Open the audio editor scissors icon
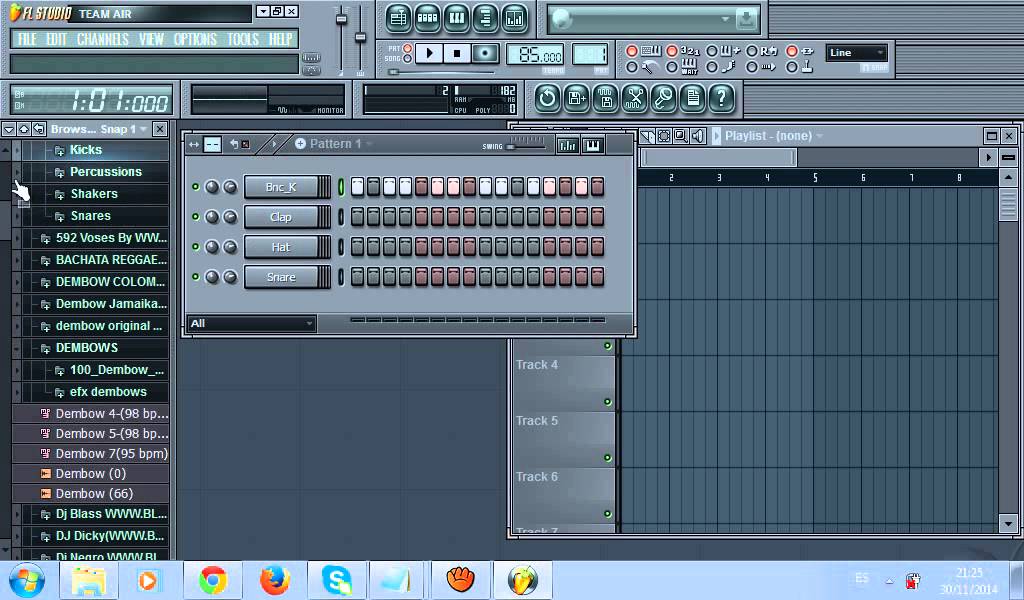The height and width of the screenshot is (600, 1024). (x=634, y=99)
